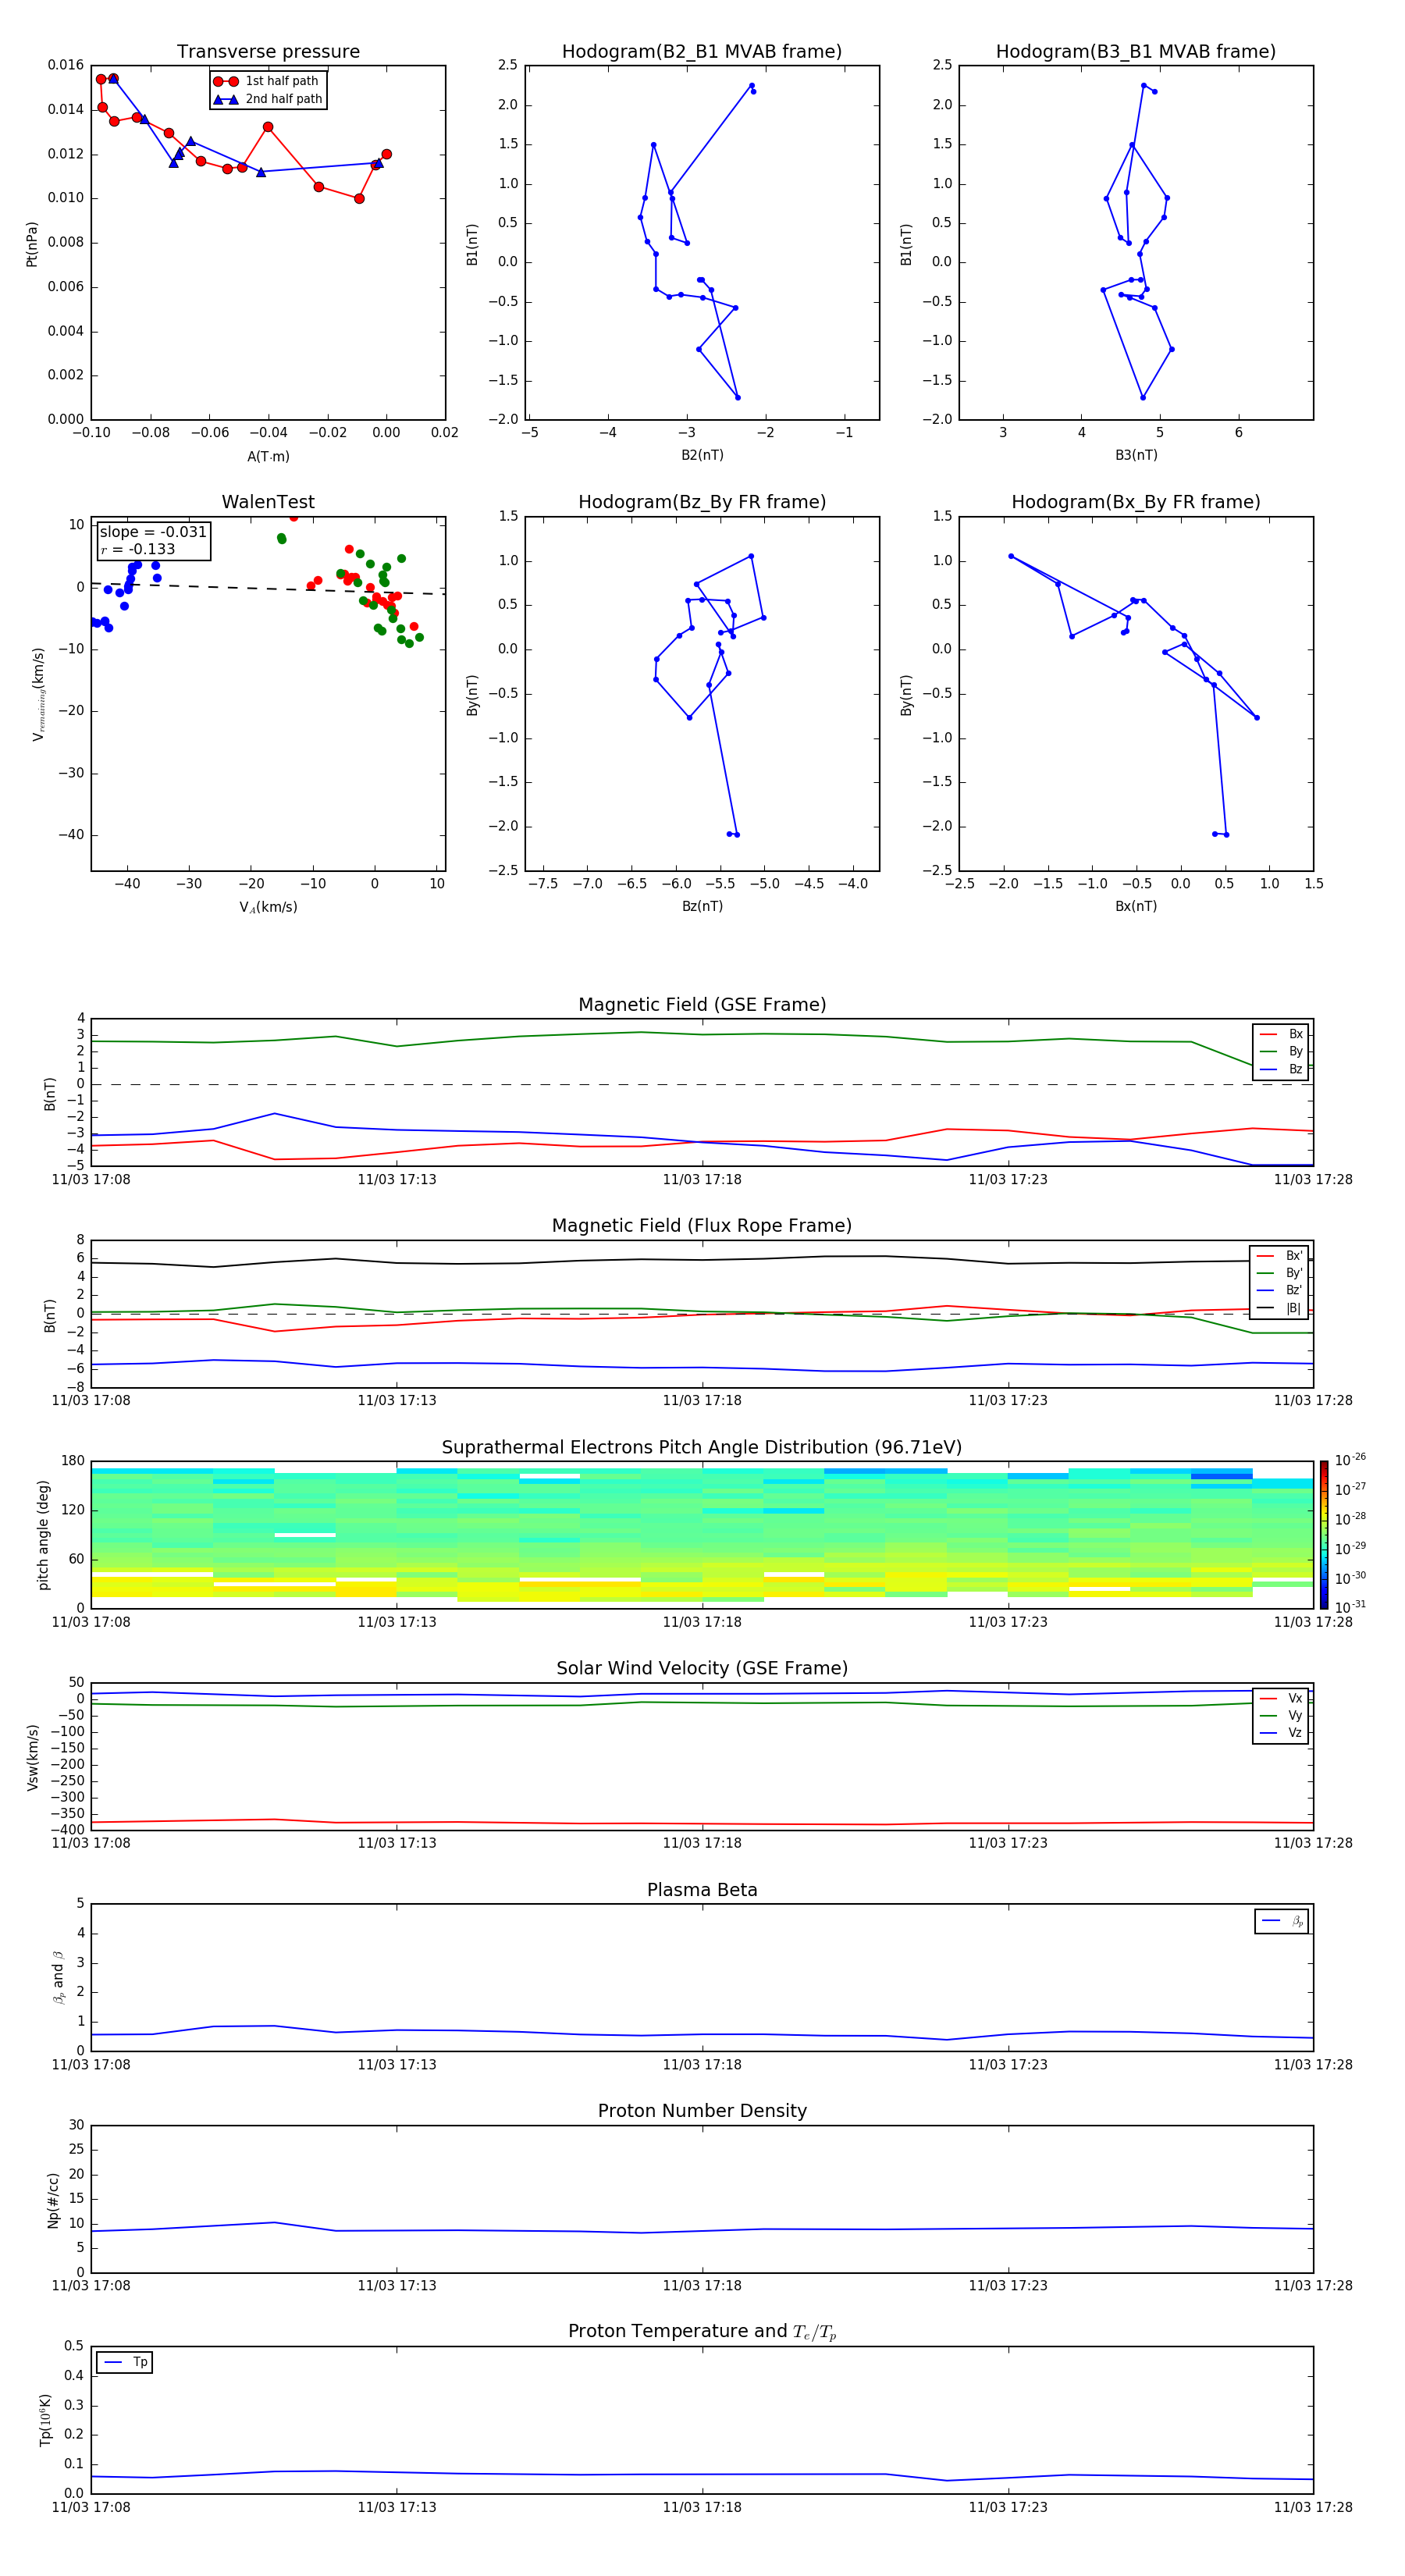Click the V_A(km/s) x-axis label
The height and width of the screenshot is (2576, 1405).
[x=268, y=907]
